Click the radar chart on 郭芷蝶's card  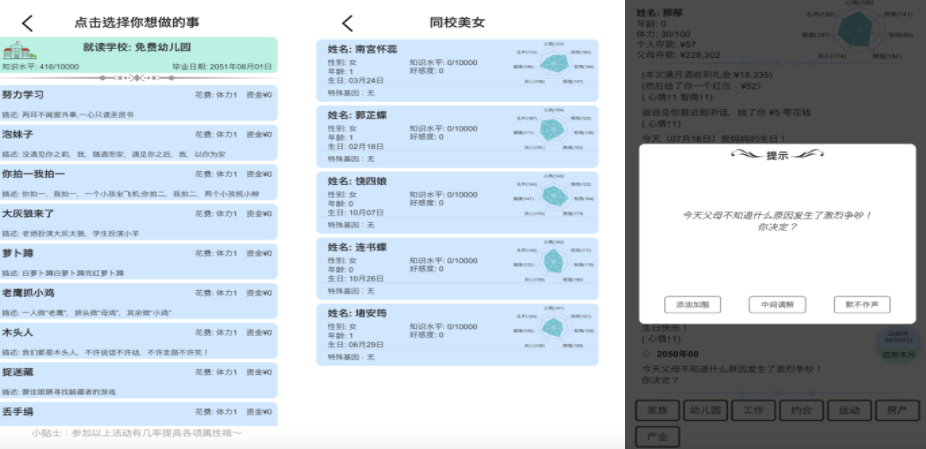pyautogui.click(x=554, y=131)
